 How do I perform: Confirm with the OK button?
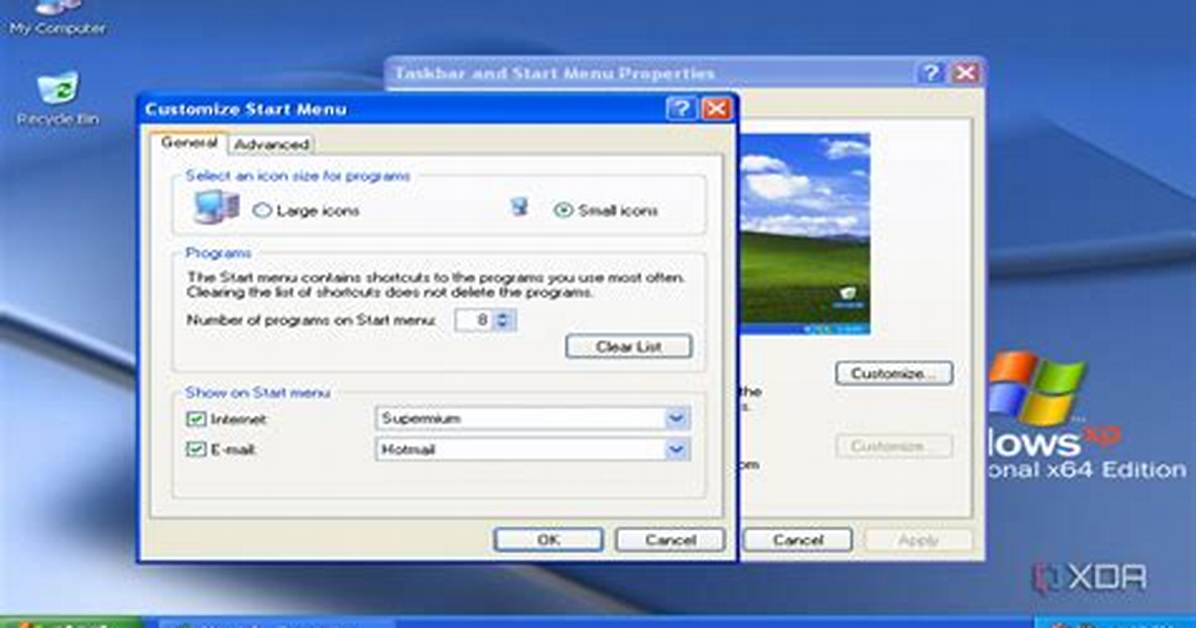tap(548, 539)
